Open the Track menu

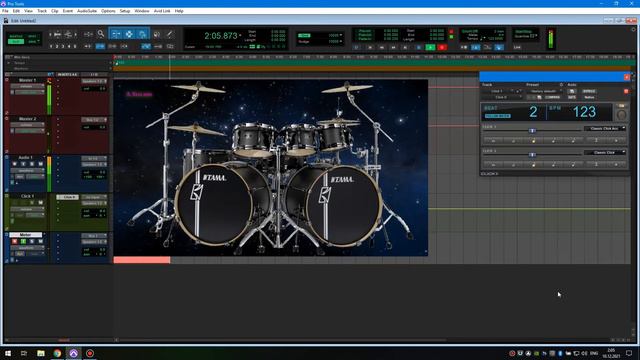[x=42, y=11]
